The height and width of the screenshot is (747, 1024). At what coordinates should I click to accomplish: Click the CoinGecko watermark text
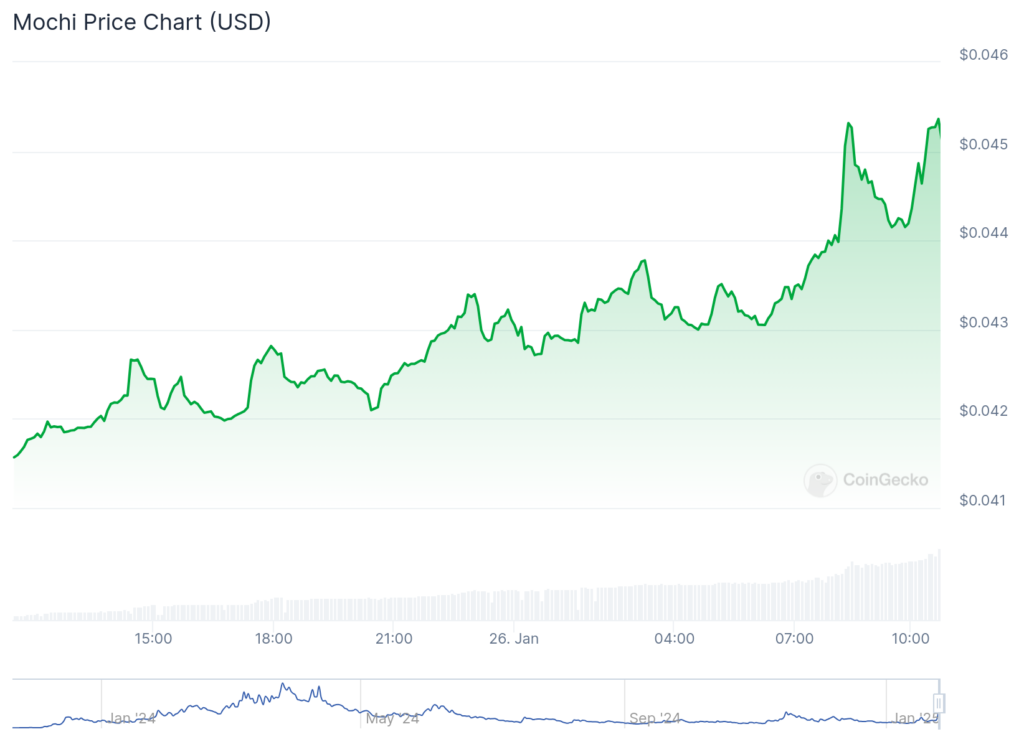click(x=885, y=480)
